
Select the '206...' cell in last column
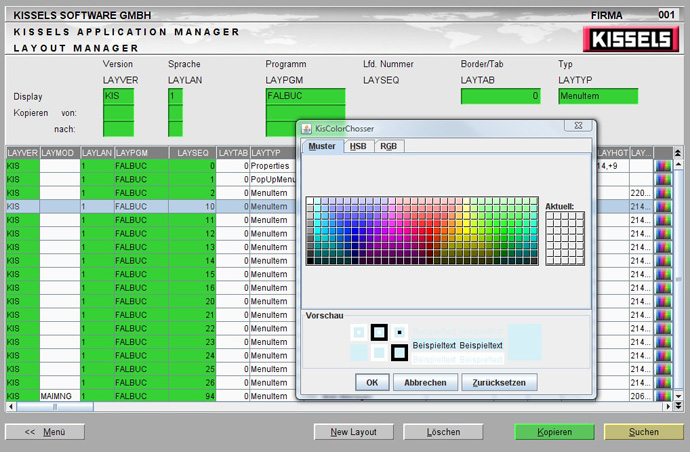tap(641, 396)
